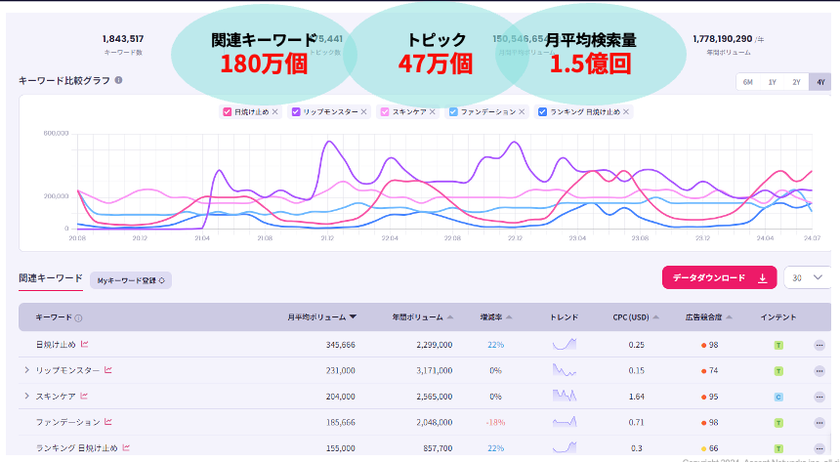Viewport: 840px width, 462px height.
Task: Click the 1,843,517 keyword count
Action: pyautogui.click(x=123, y=39)
